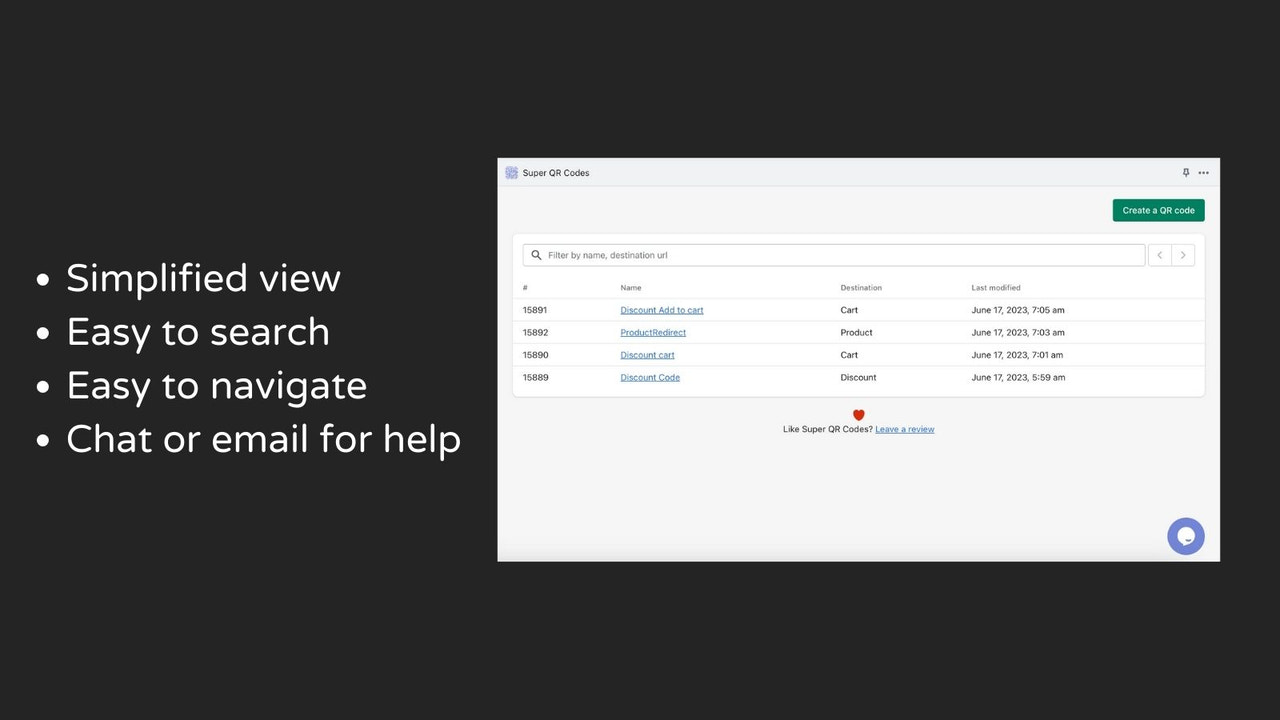1280x720 pixels.
Task: Click date June 17, 2023, 7:03 am
Action: pos(1018,332)
